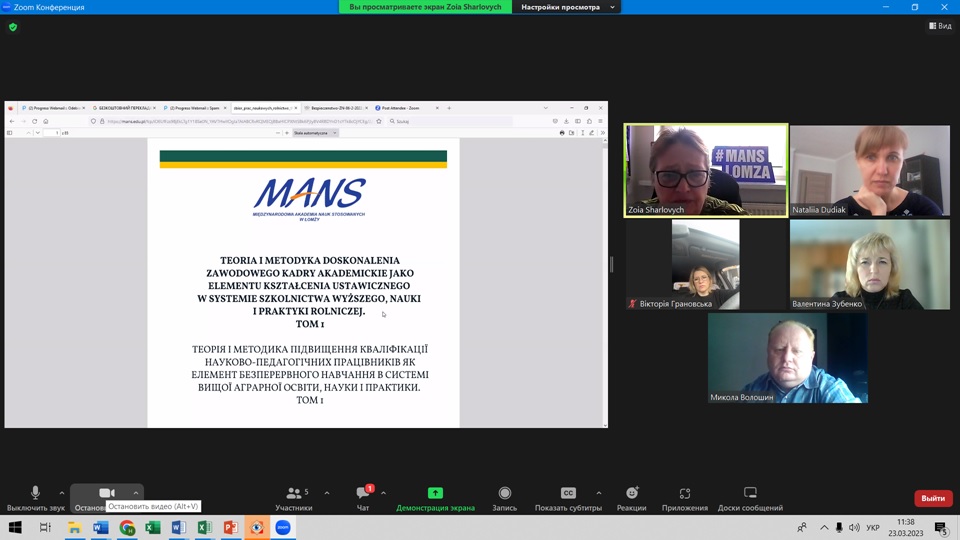Viewport: 960px width, 540px height.
Task: Switch to Bezpieczenstwo browser tab
Action: tap(335, 108)
